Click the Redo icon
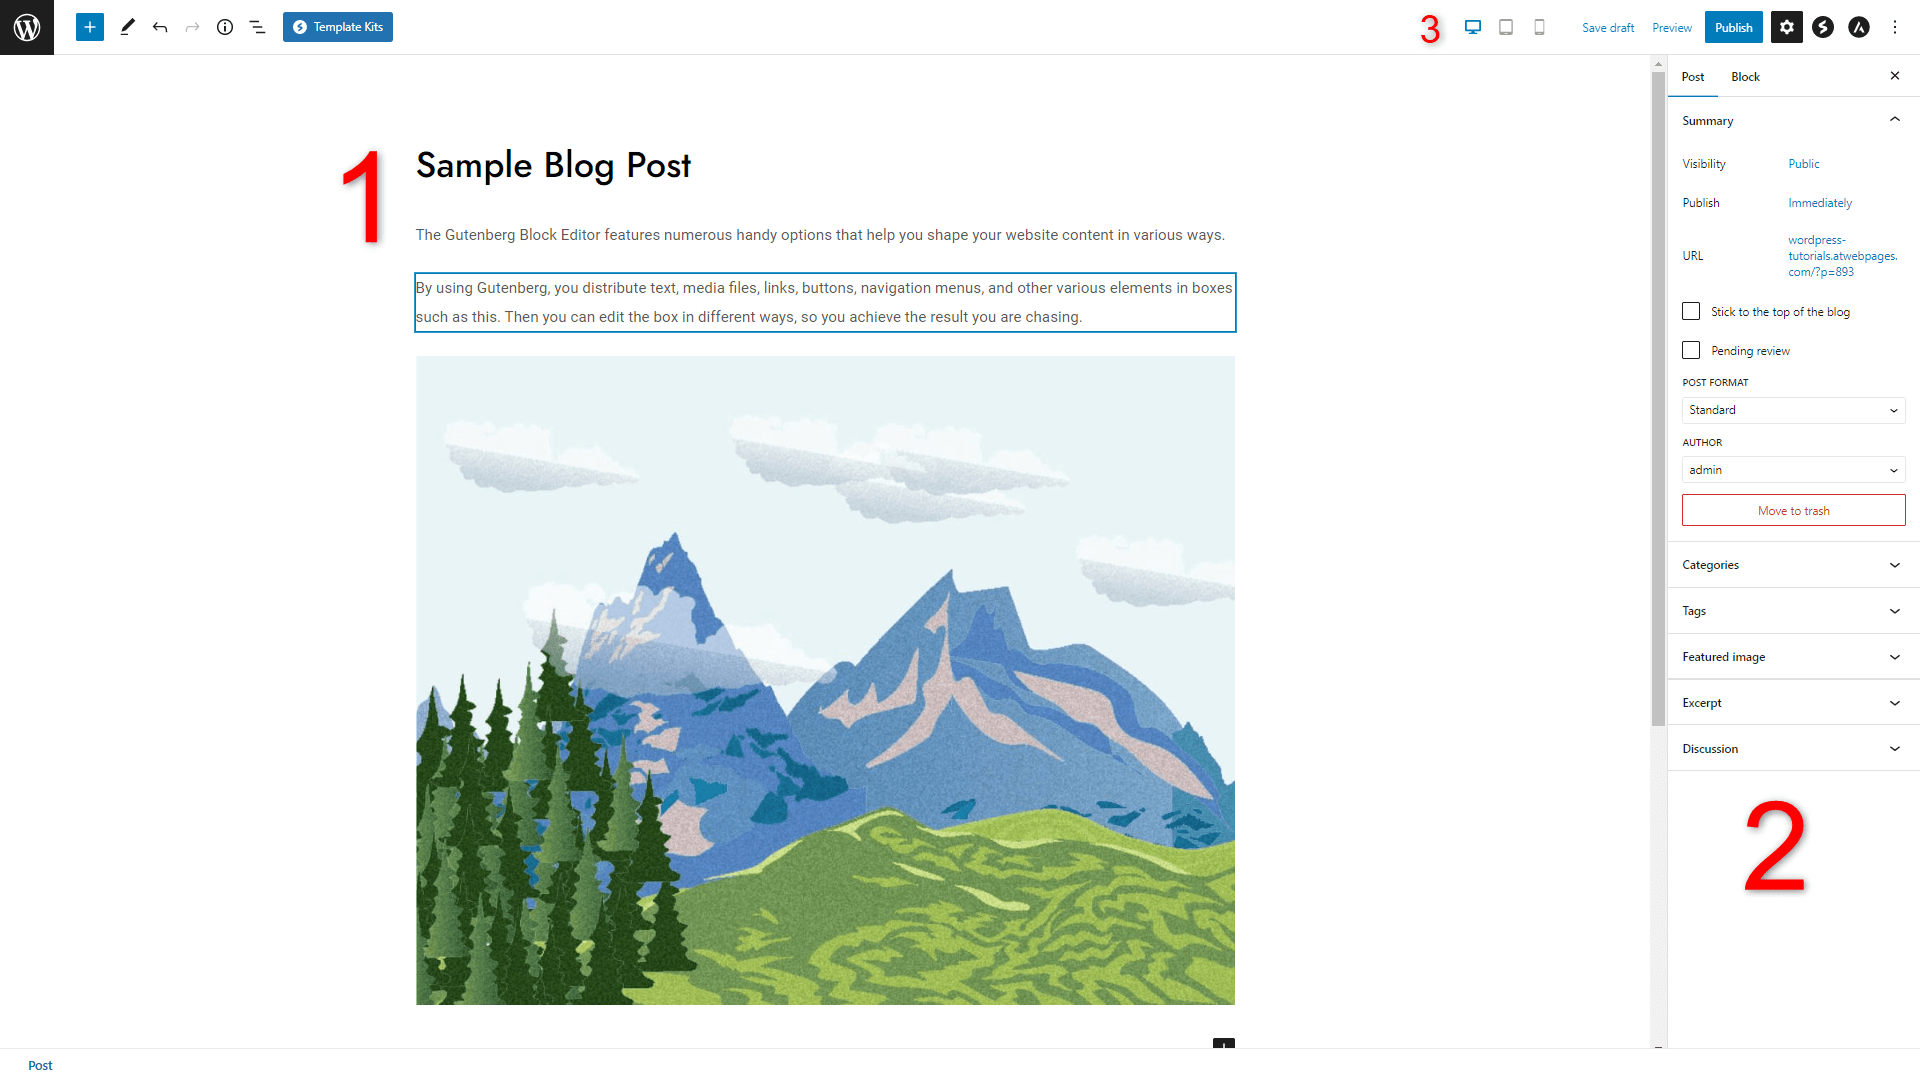 pos(191,26)
